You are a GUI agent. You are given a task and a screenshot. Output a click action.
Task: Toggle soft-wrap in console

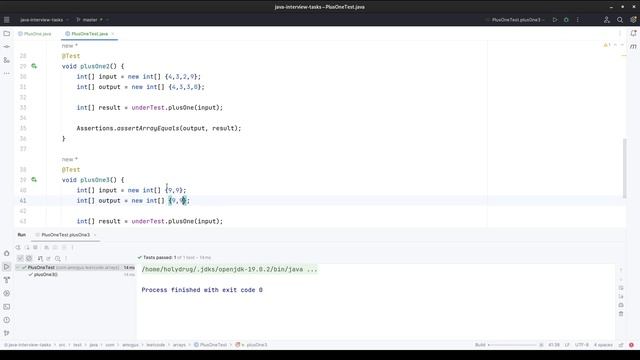(x=621, y=288)
